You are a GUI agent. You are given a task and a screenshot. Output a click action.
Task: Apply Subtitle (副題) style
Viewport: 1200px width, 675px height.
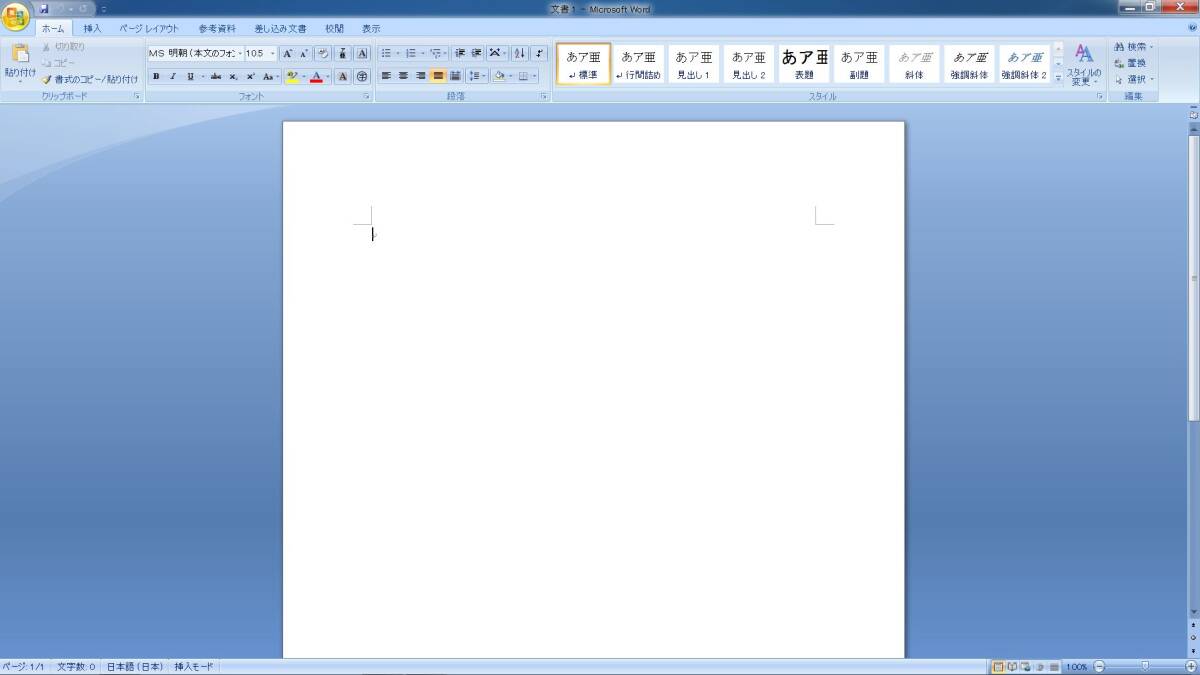[859, 64]
